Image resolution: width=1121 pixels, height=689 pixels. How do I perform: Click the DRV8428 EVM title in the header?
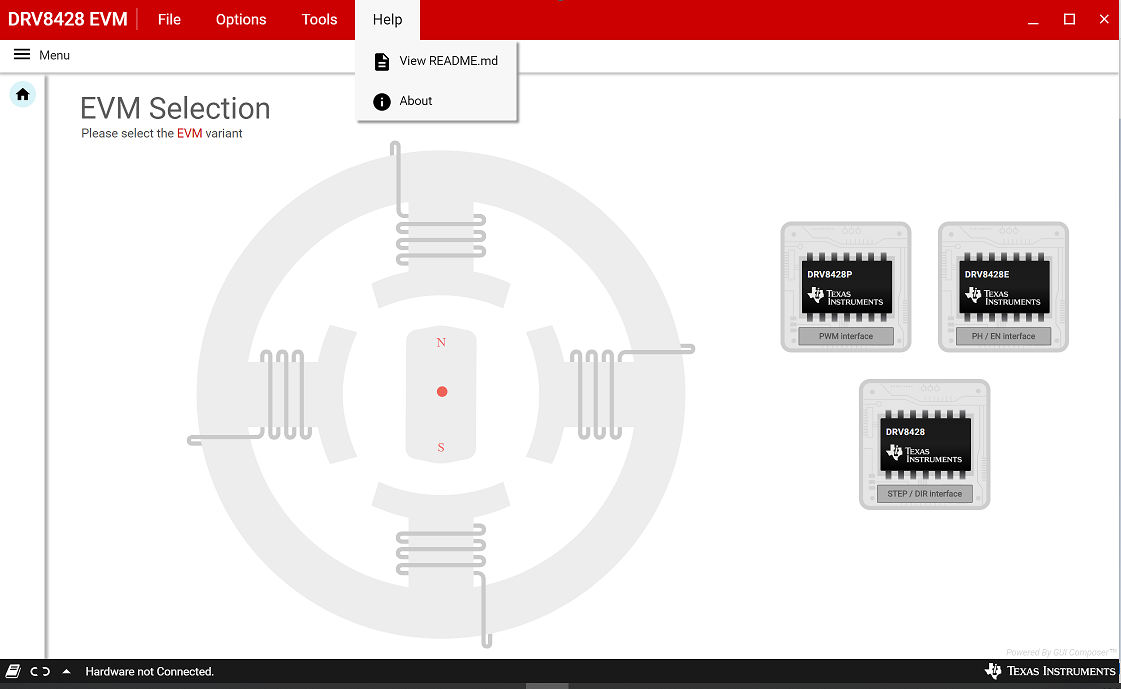[x=67, y=19]
